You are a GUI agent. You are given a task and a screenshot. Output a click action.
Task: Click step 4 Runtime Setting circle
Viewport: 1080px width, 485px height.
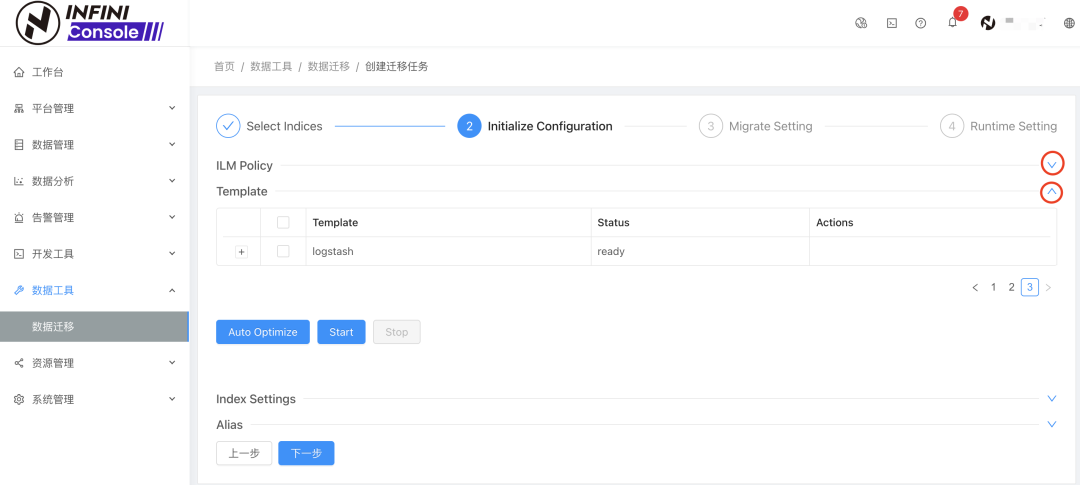951,126
